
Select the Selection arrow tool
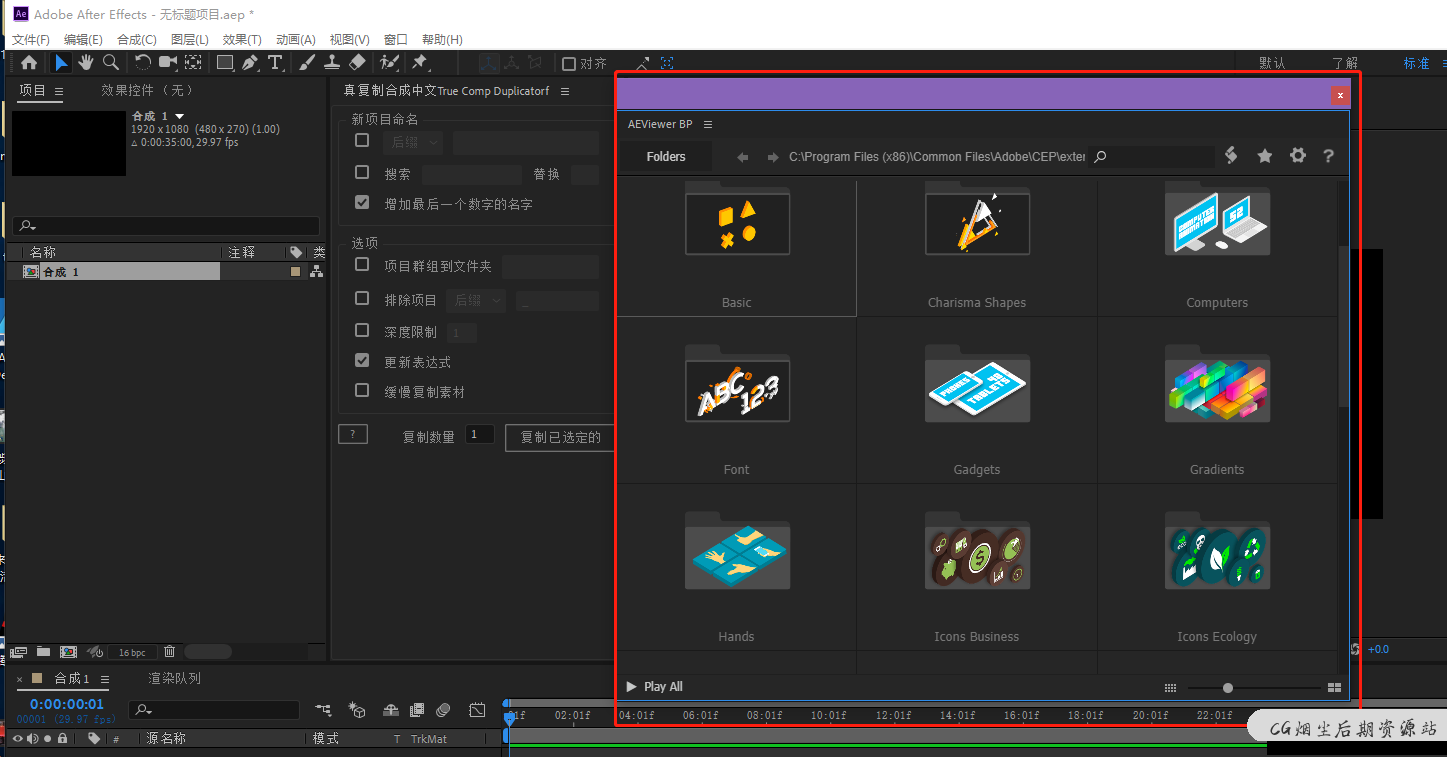coord(61,63)
